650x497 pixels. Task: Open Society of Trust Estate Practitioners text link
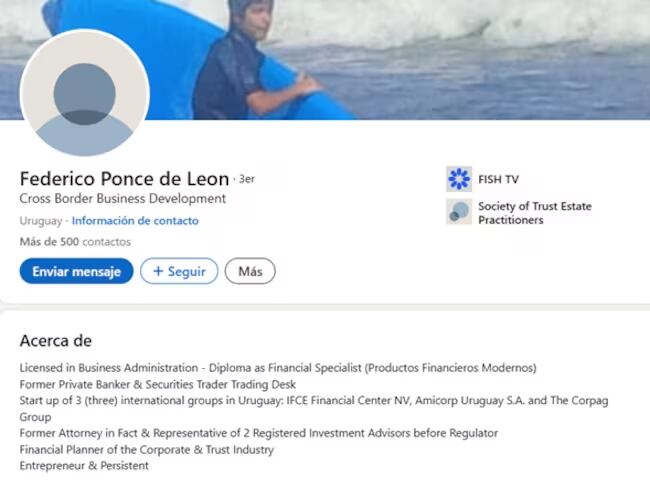click(534, 213)
